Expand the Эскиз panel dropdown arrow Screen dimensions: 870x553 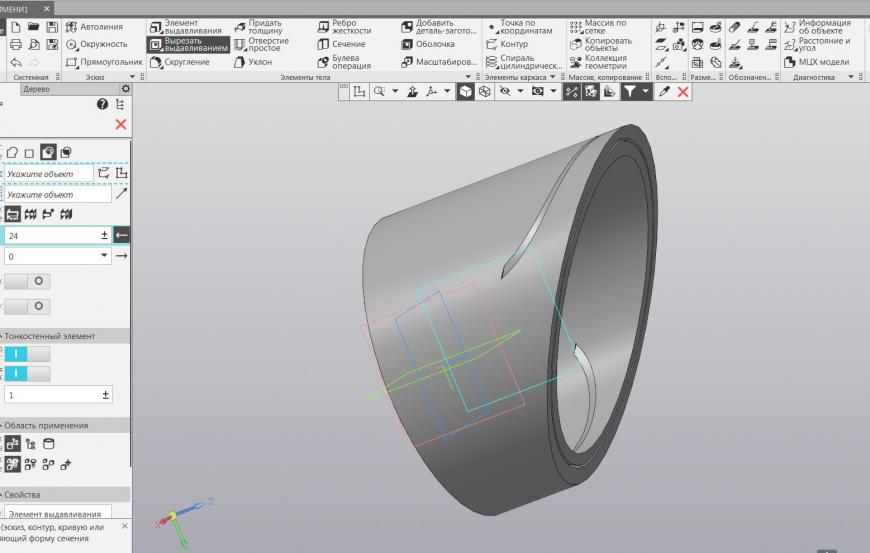click(132, 77)
